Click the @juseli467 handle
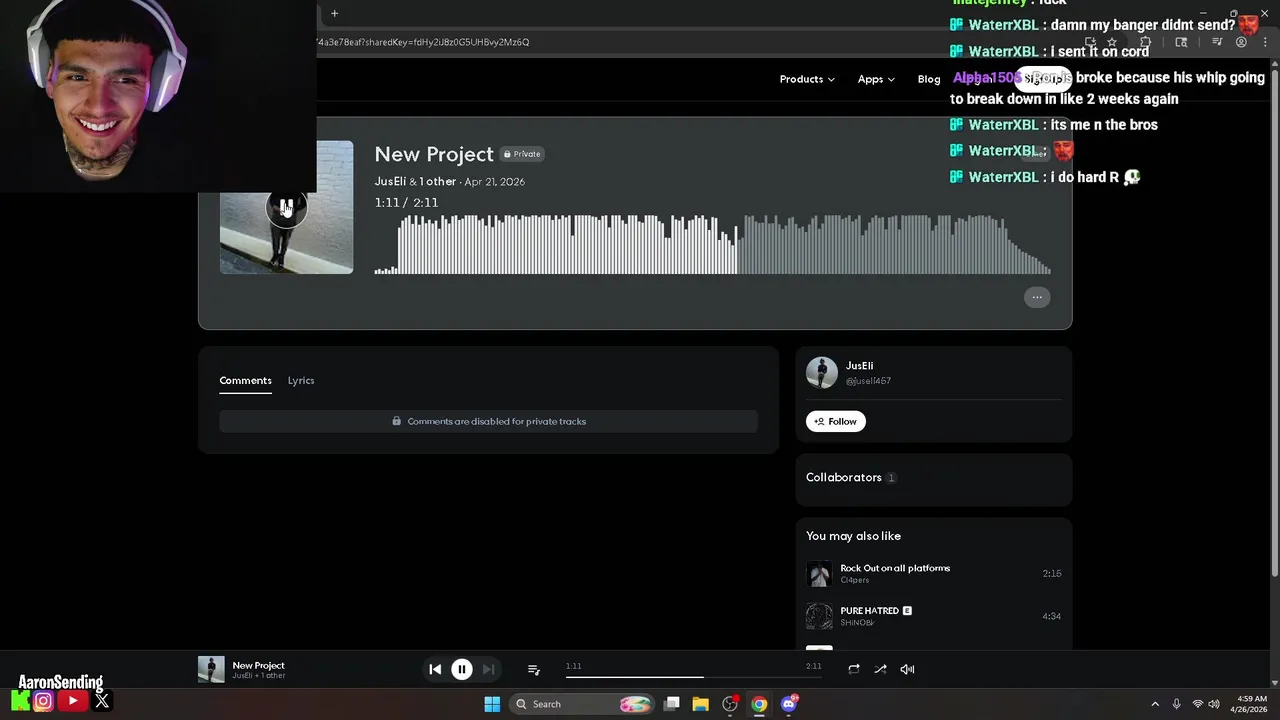 click(x=868, y=381)
